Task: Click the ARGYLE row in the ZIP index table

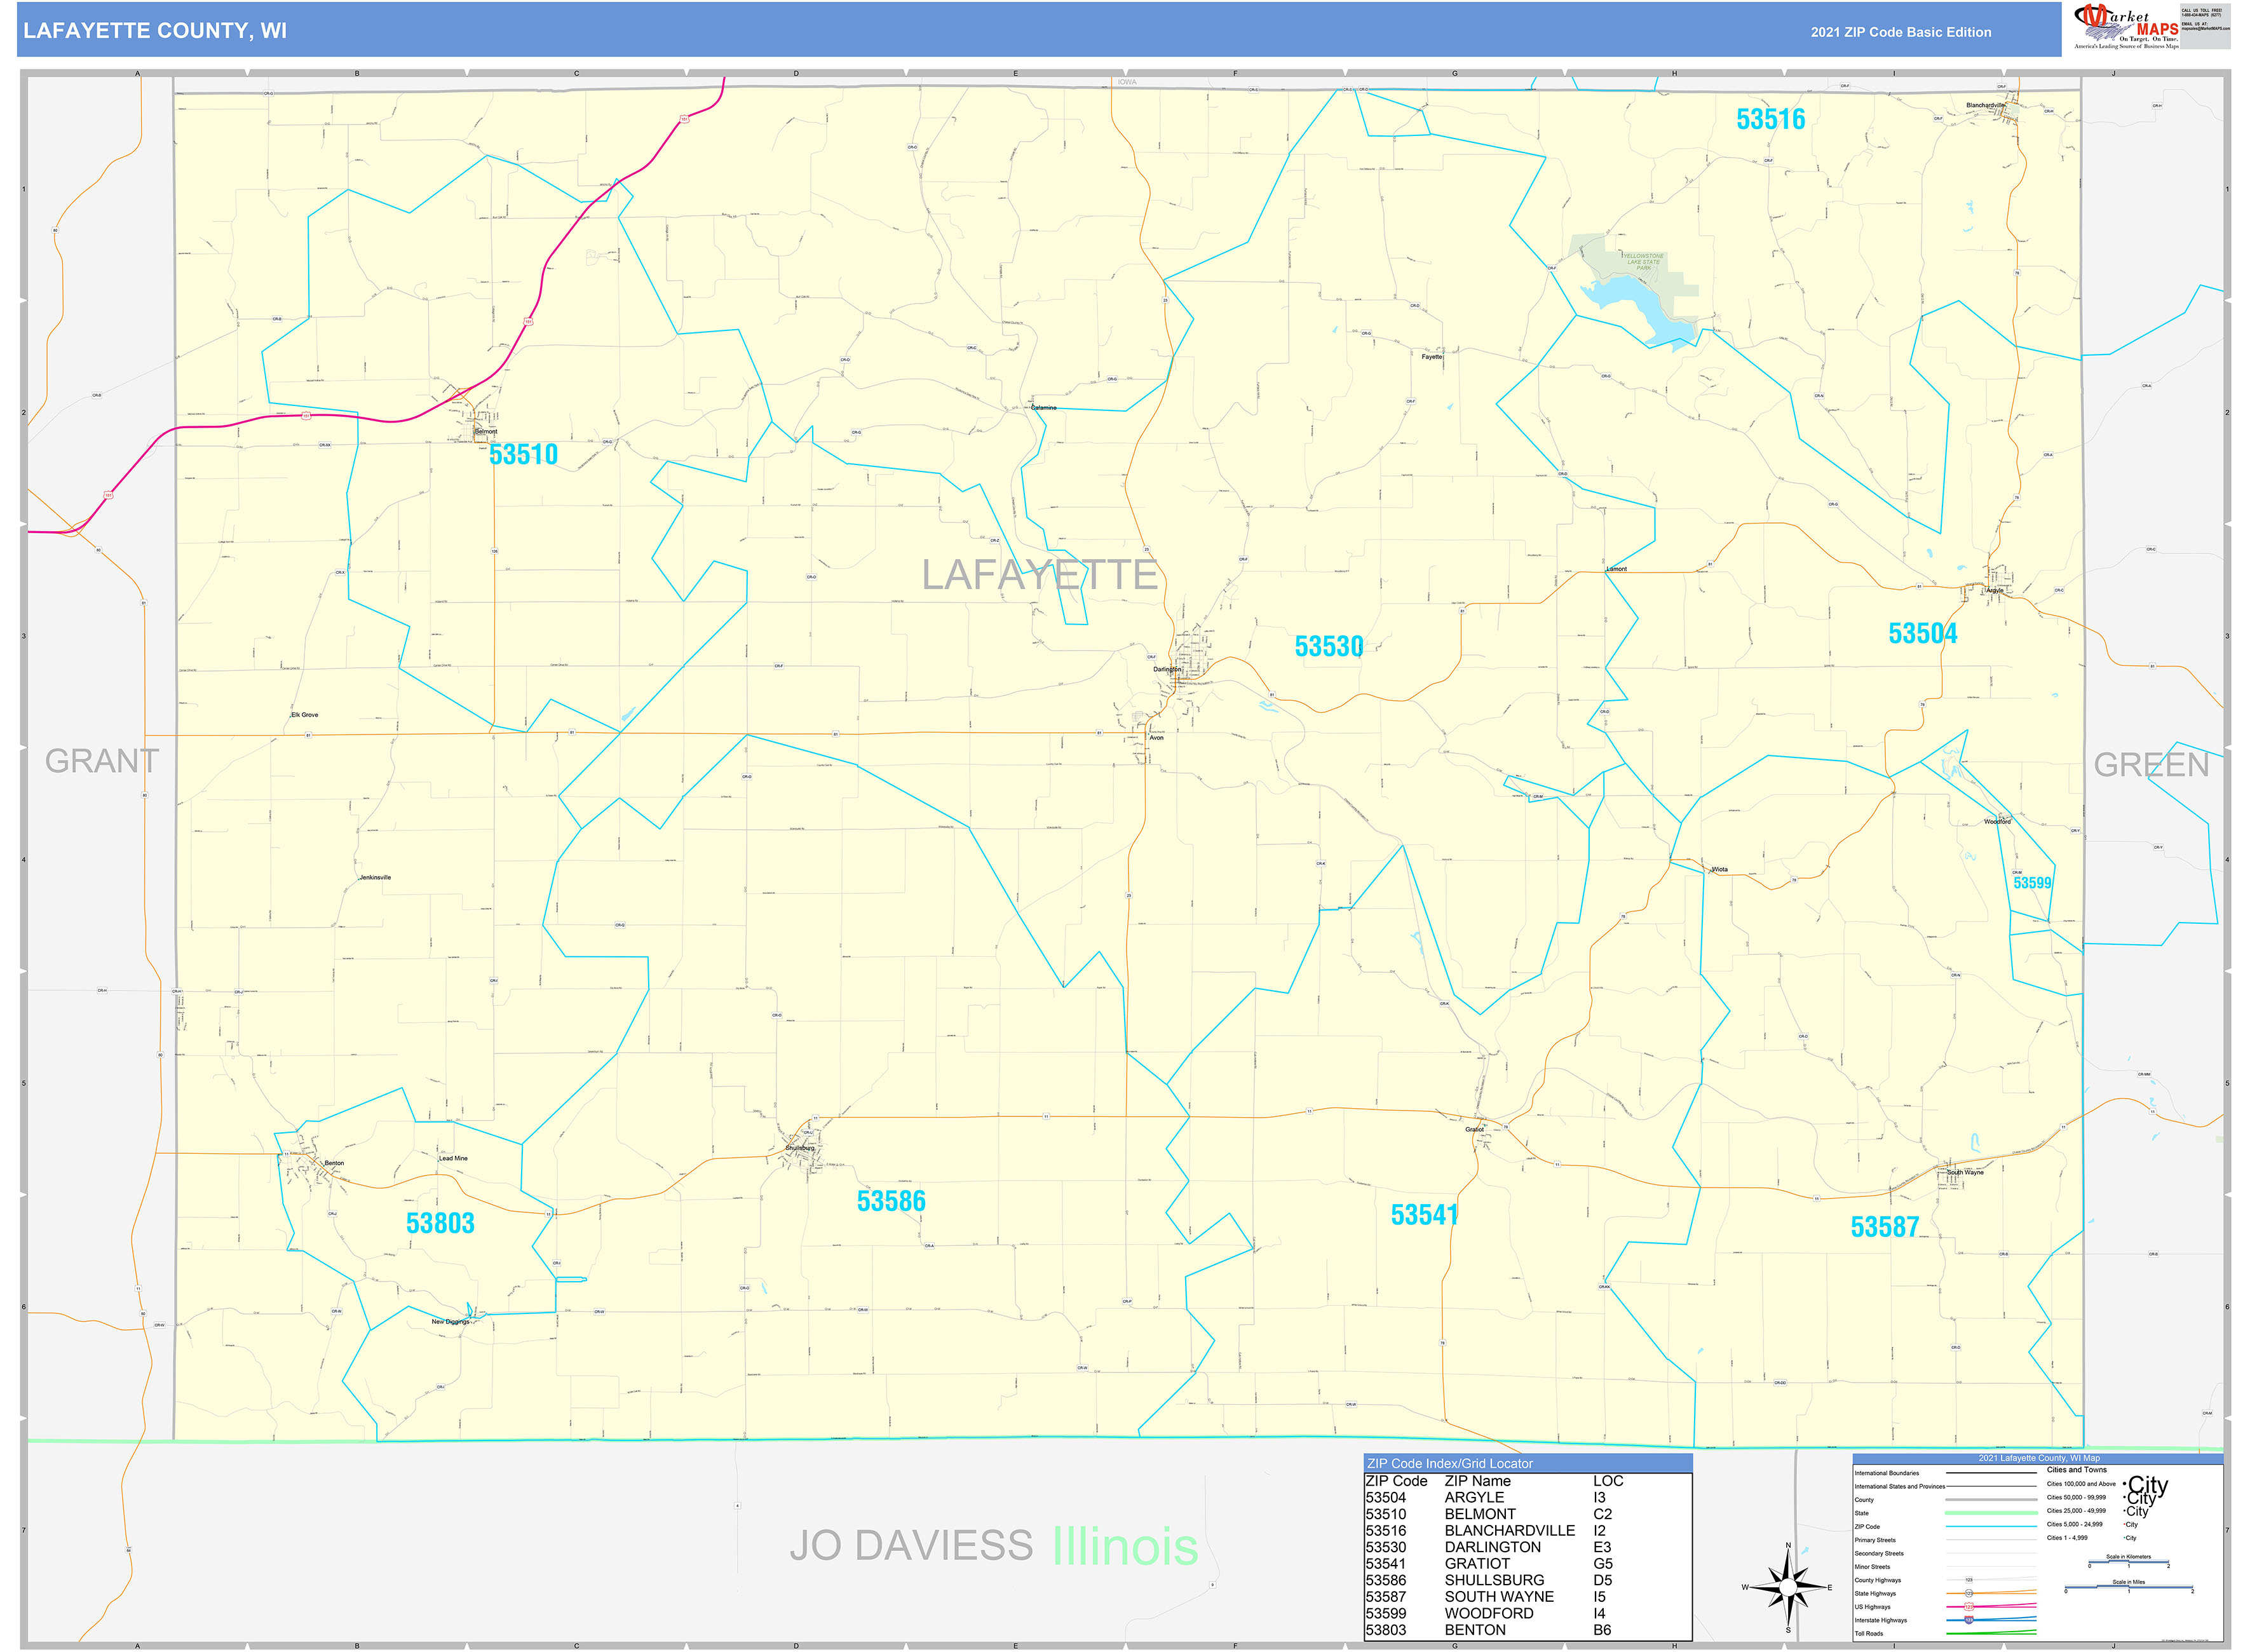Action: tap(1527, 1497)
